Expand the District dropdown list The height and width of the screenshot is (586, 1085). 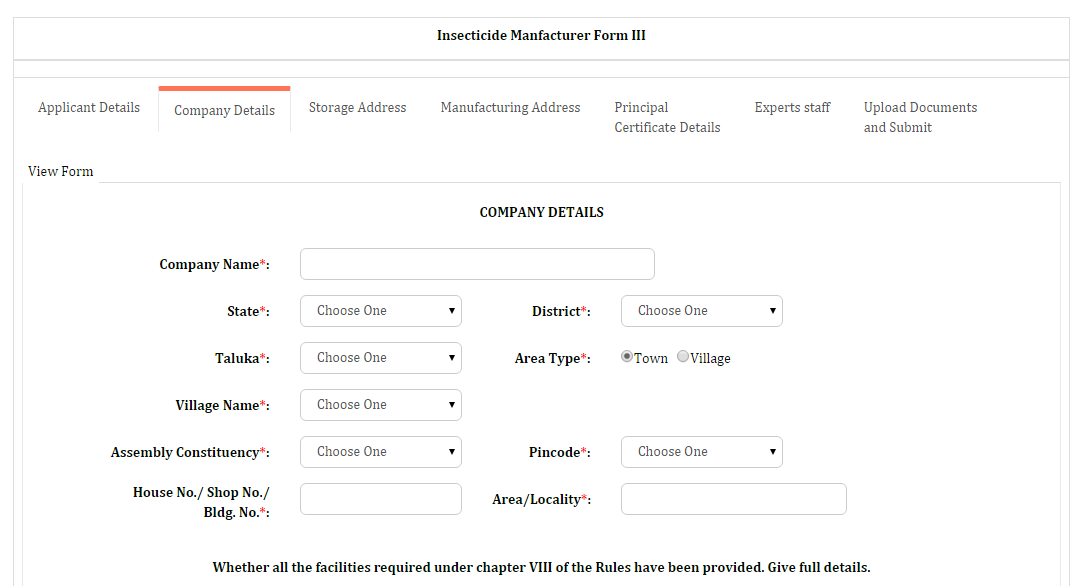pos(702,311)
